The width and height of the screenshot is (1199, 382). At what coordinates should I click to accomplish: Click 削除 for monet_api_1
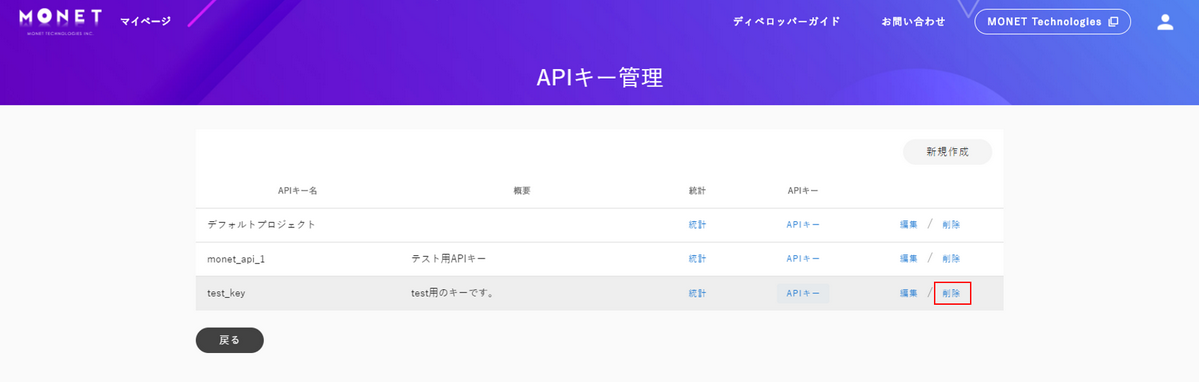coord(950,259)
